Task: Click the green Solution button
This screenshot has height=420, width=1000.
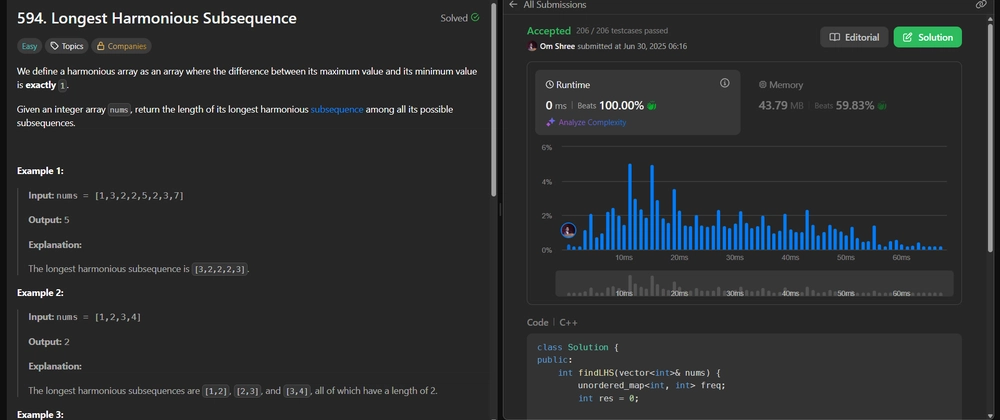Action: pos(927,37)
